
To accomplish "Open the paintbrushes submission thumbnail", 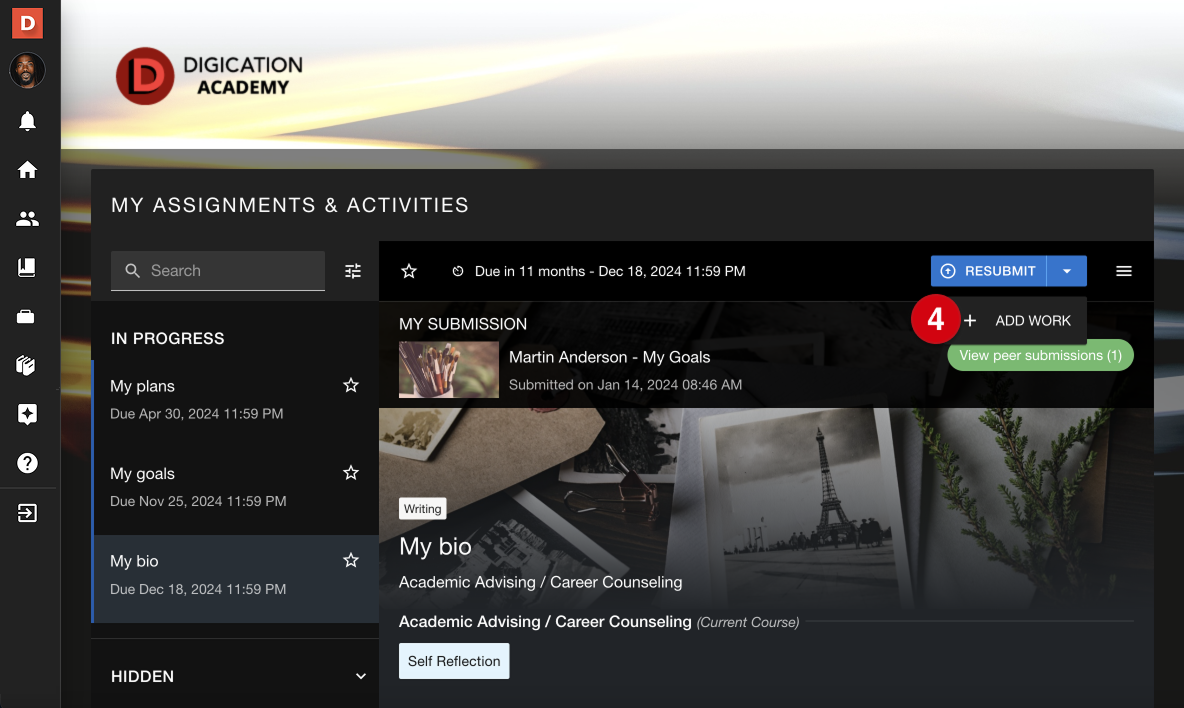I will 449,370.
